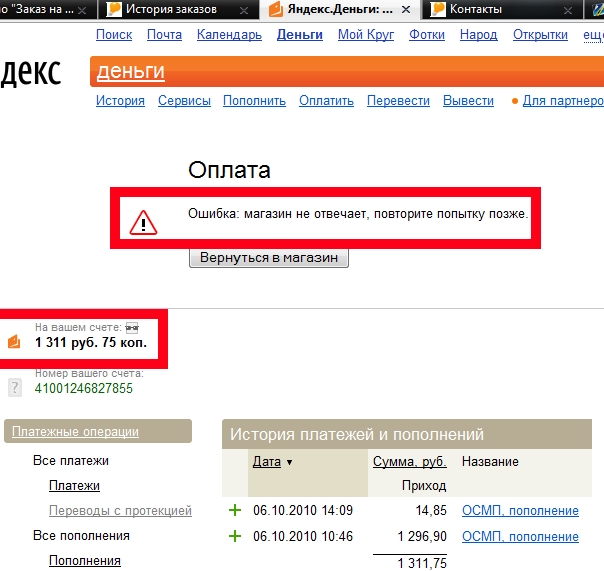
Task: Close the 'Заказ на ...' browser tab
Action: tap(82, 11)
